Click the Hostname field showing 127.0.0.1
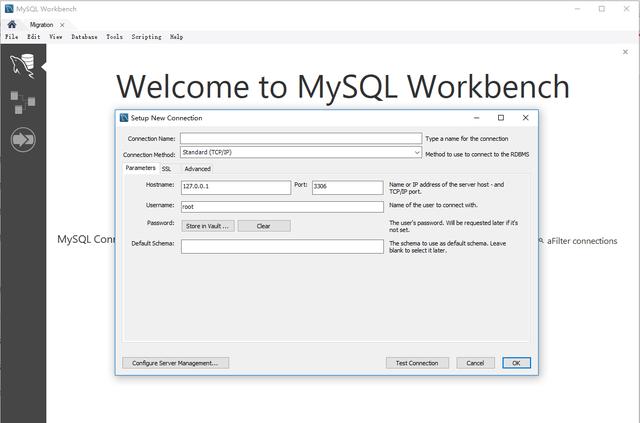This screenshot has height=423, width=640. click(x=236, y=187)
